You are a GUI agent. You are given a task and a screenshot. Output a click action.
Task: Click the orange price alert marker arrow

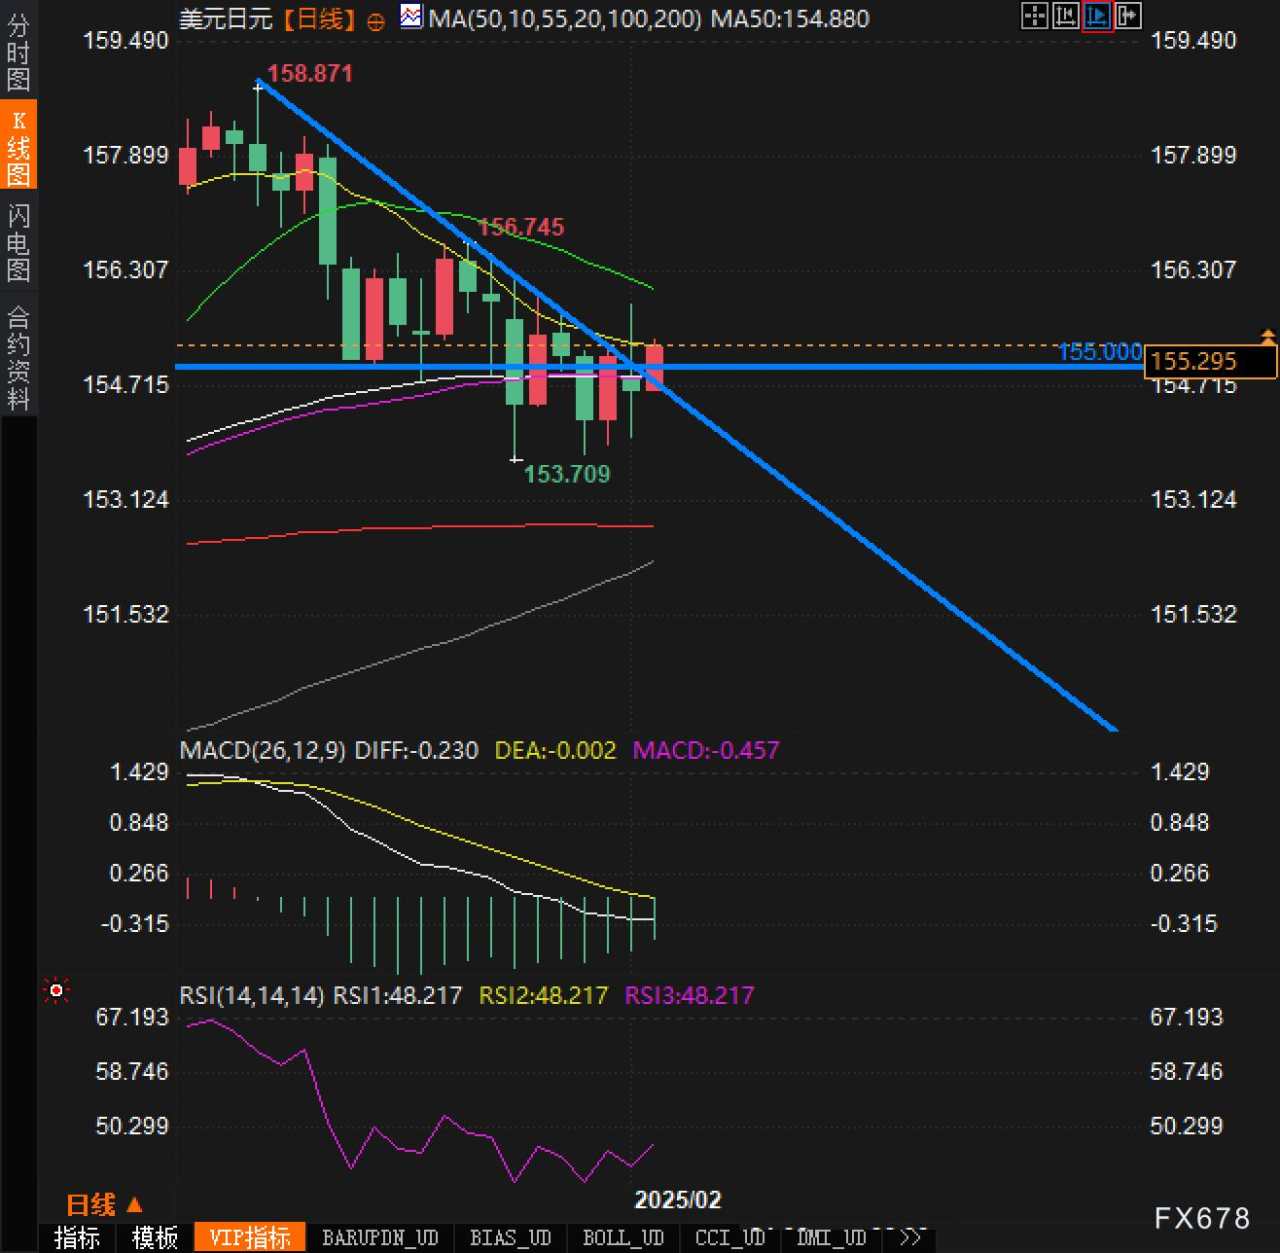[x=1268, y=337]
